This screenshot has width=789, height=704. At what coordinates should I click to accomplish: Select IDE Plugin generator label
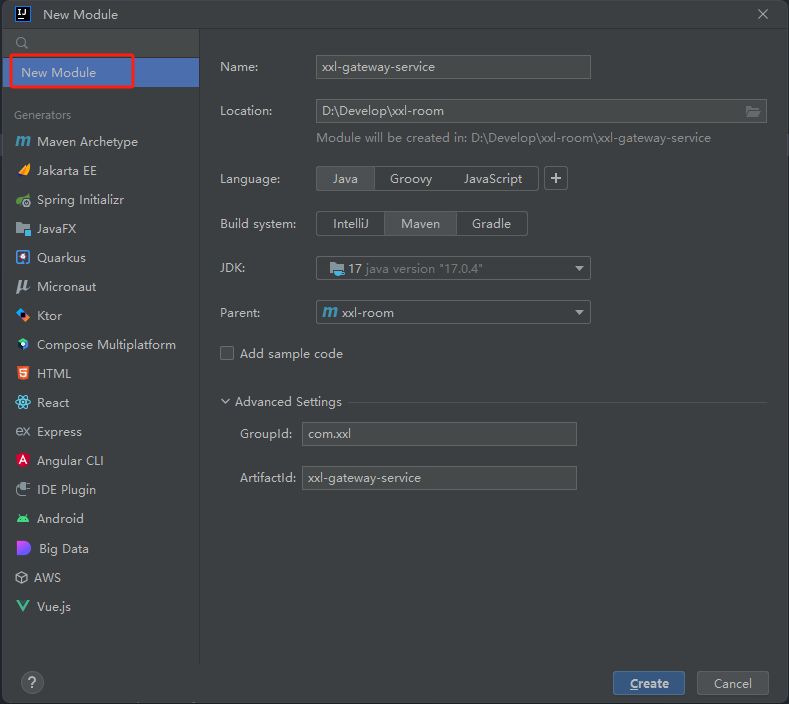coord(66,490)
